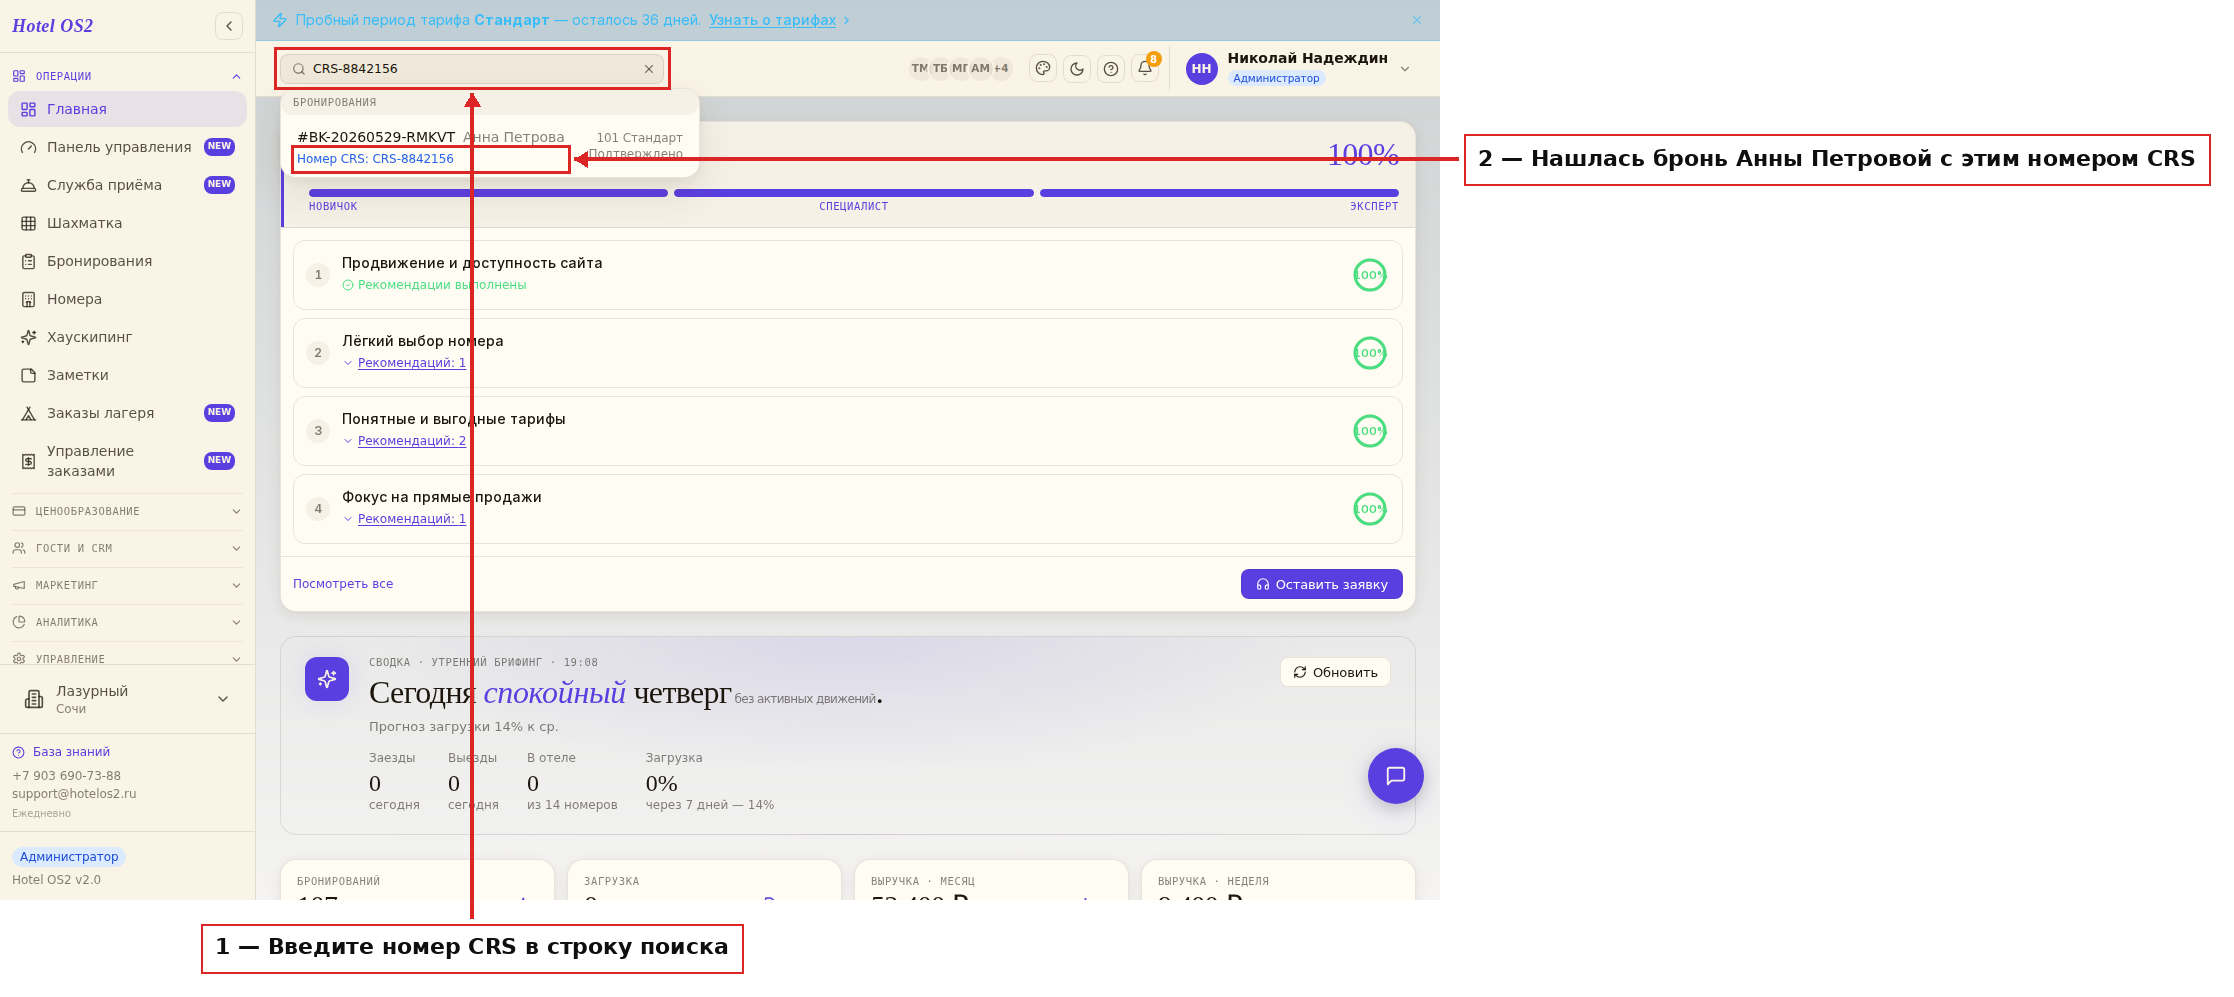Expand the ЦЕНООБРАЗОВАНИЕ section
The height and width of the screenshot is (997, 2234).
(x=127, y=511)
